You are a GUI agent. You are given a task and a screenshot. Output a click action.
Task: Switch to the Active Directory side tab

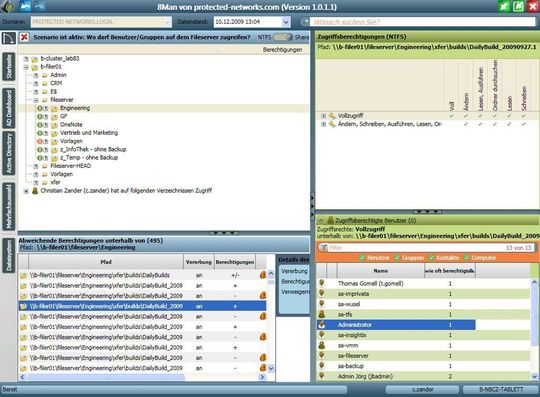point(9,153)
